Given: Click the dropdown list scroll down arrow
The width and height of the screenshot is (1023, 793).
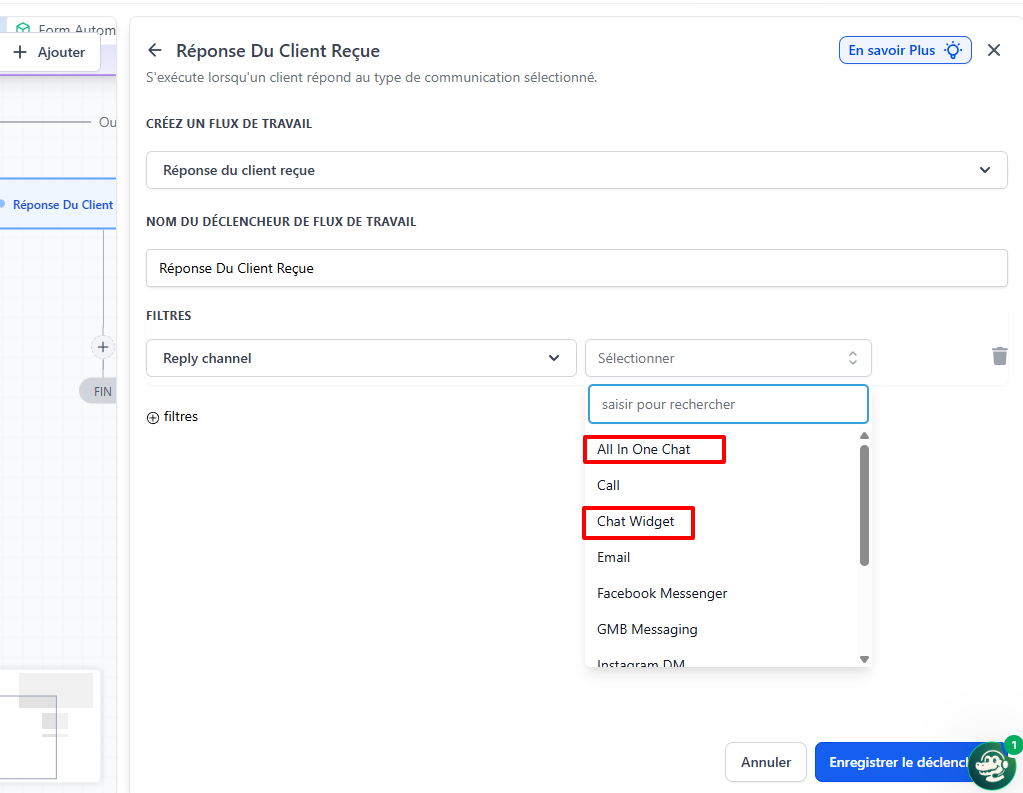Looking at the screenshot, I should coord(864,659).
